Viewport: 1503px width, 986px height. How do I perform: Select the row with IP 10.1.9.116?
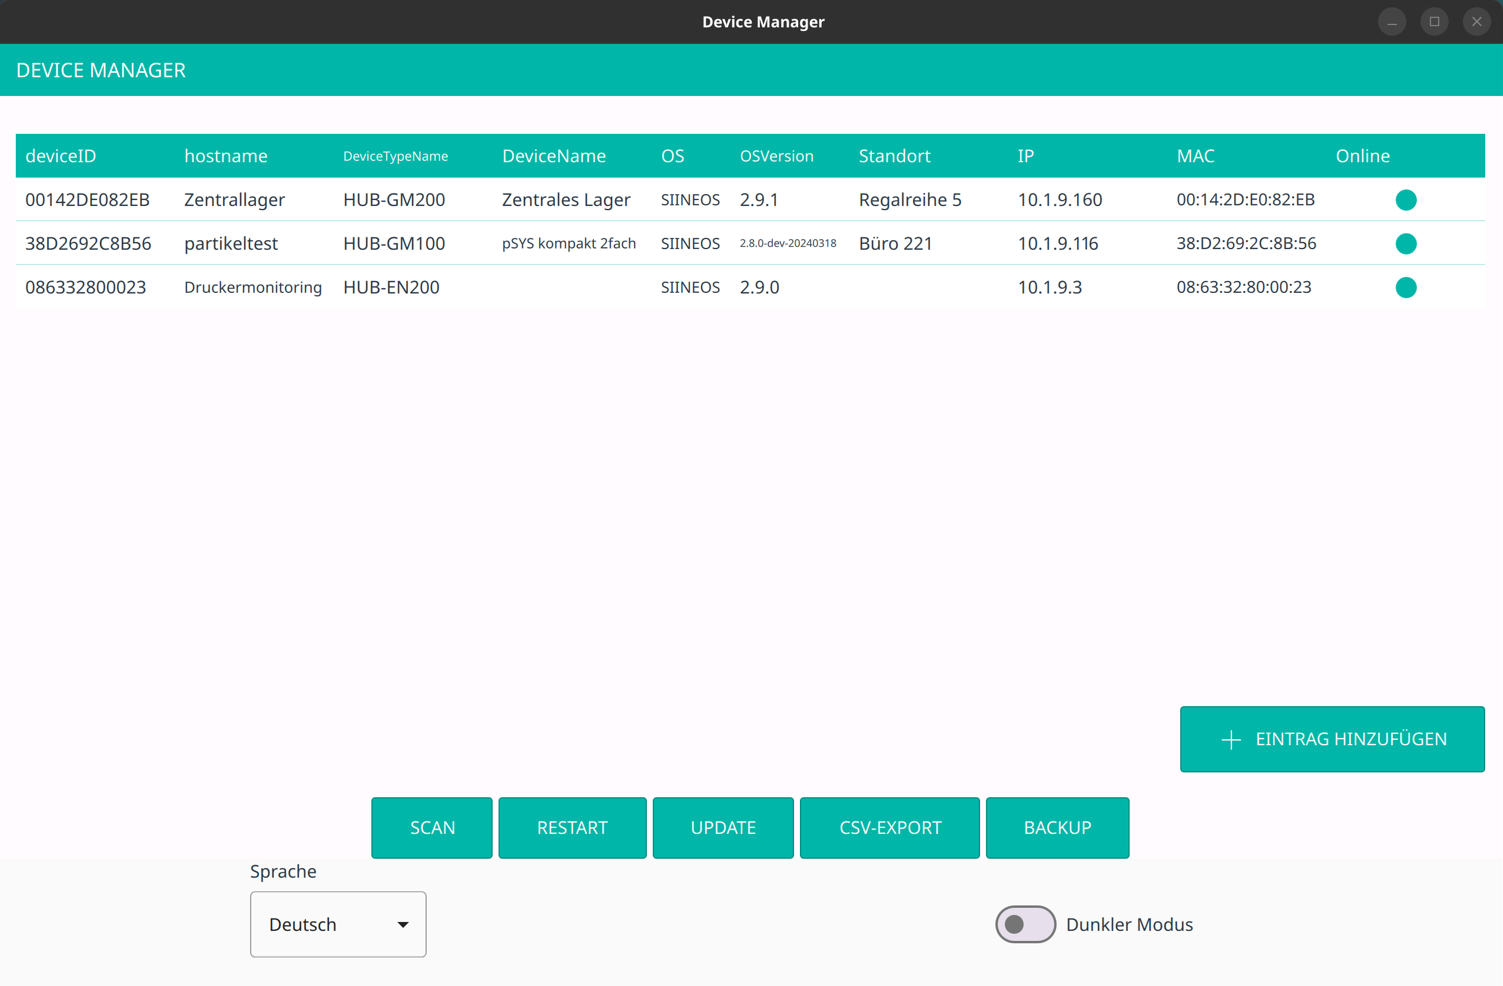point(1057,244)
